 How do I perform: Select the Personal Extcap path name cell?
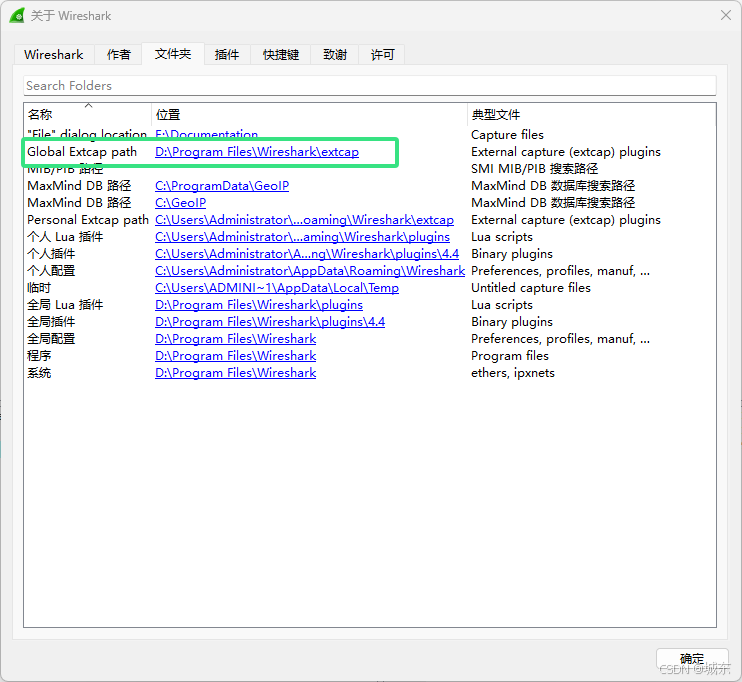coord(88,220)
